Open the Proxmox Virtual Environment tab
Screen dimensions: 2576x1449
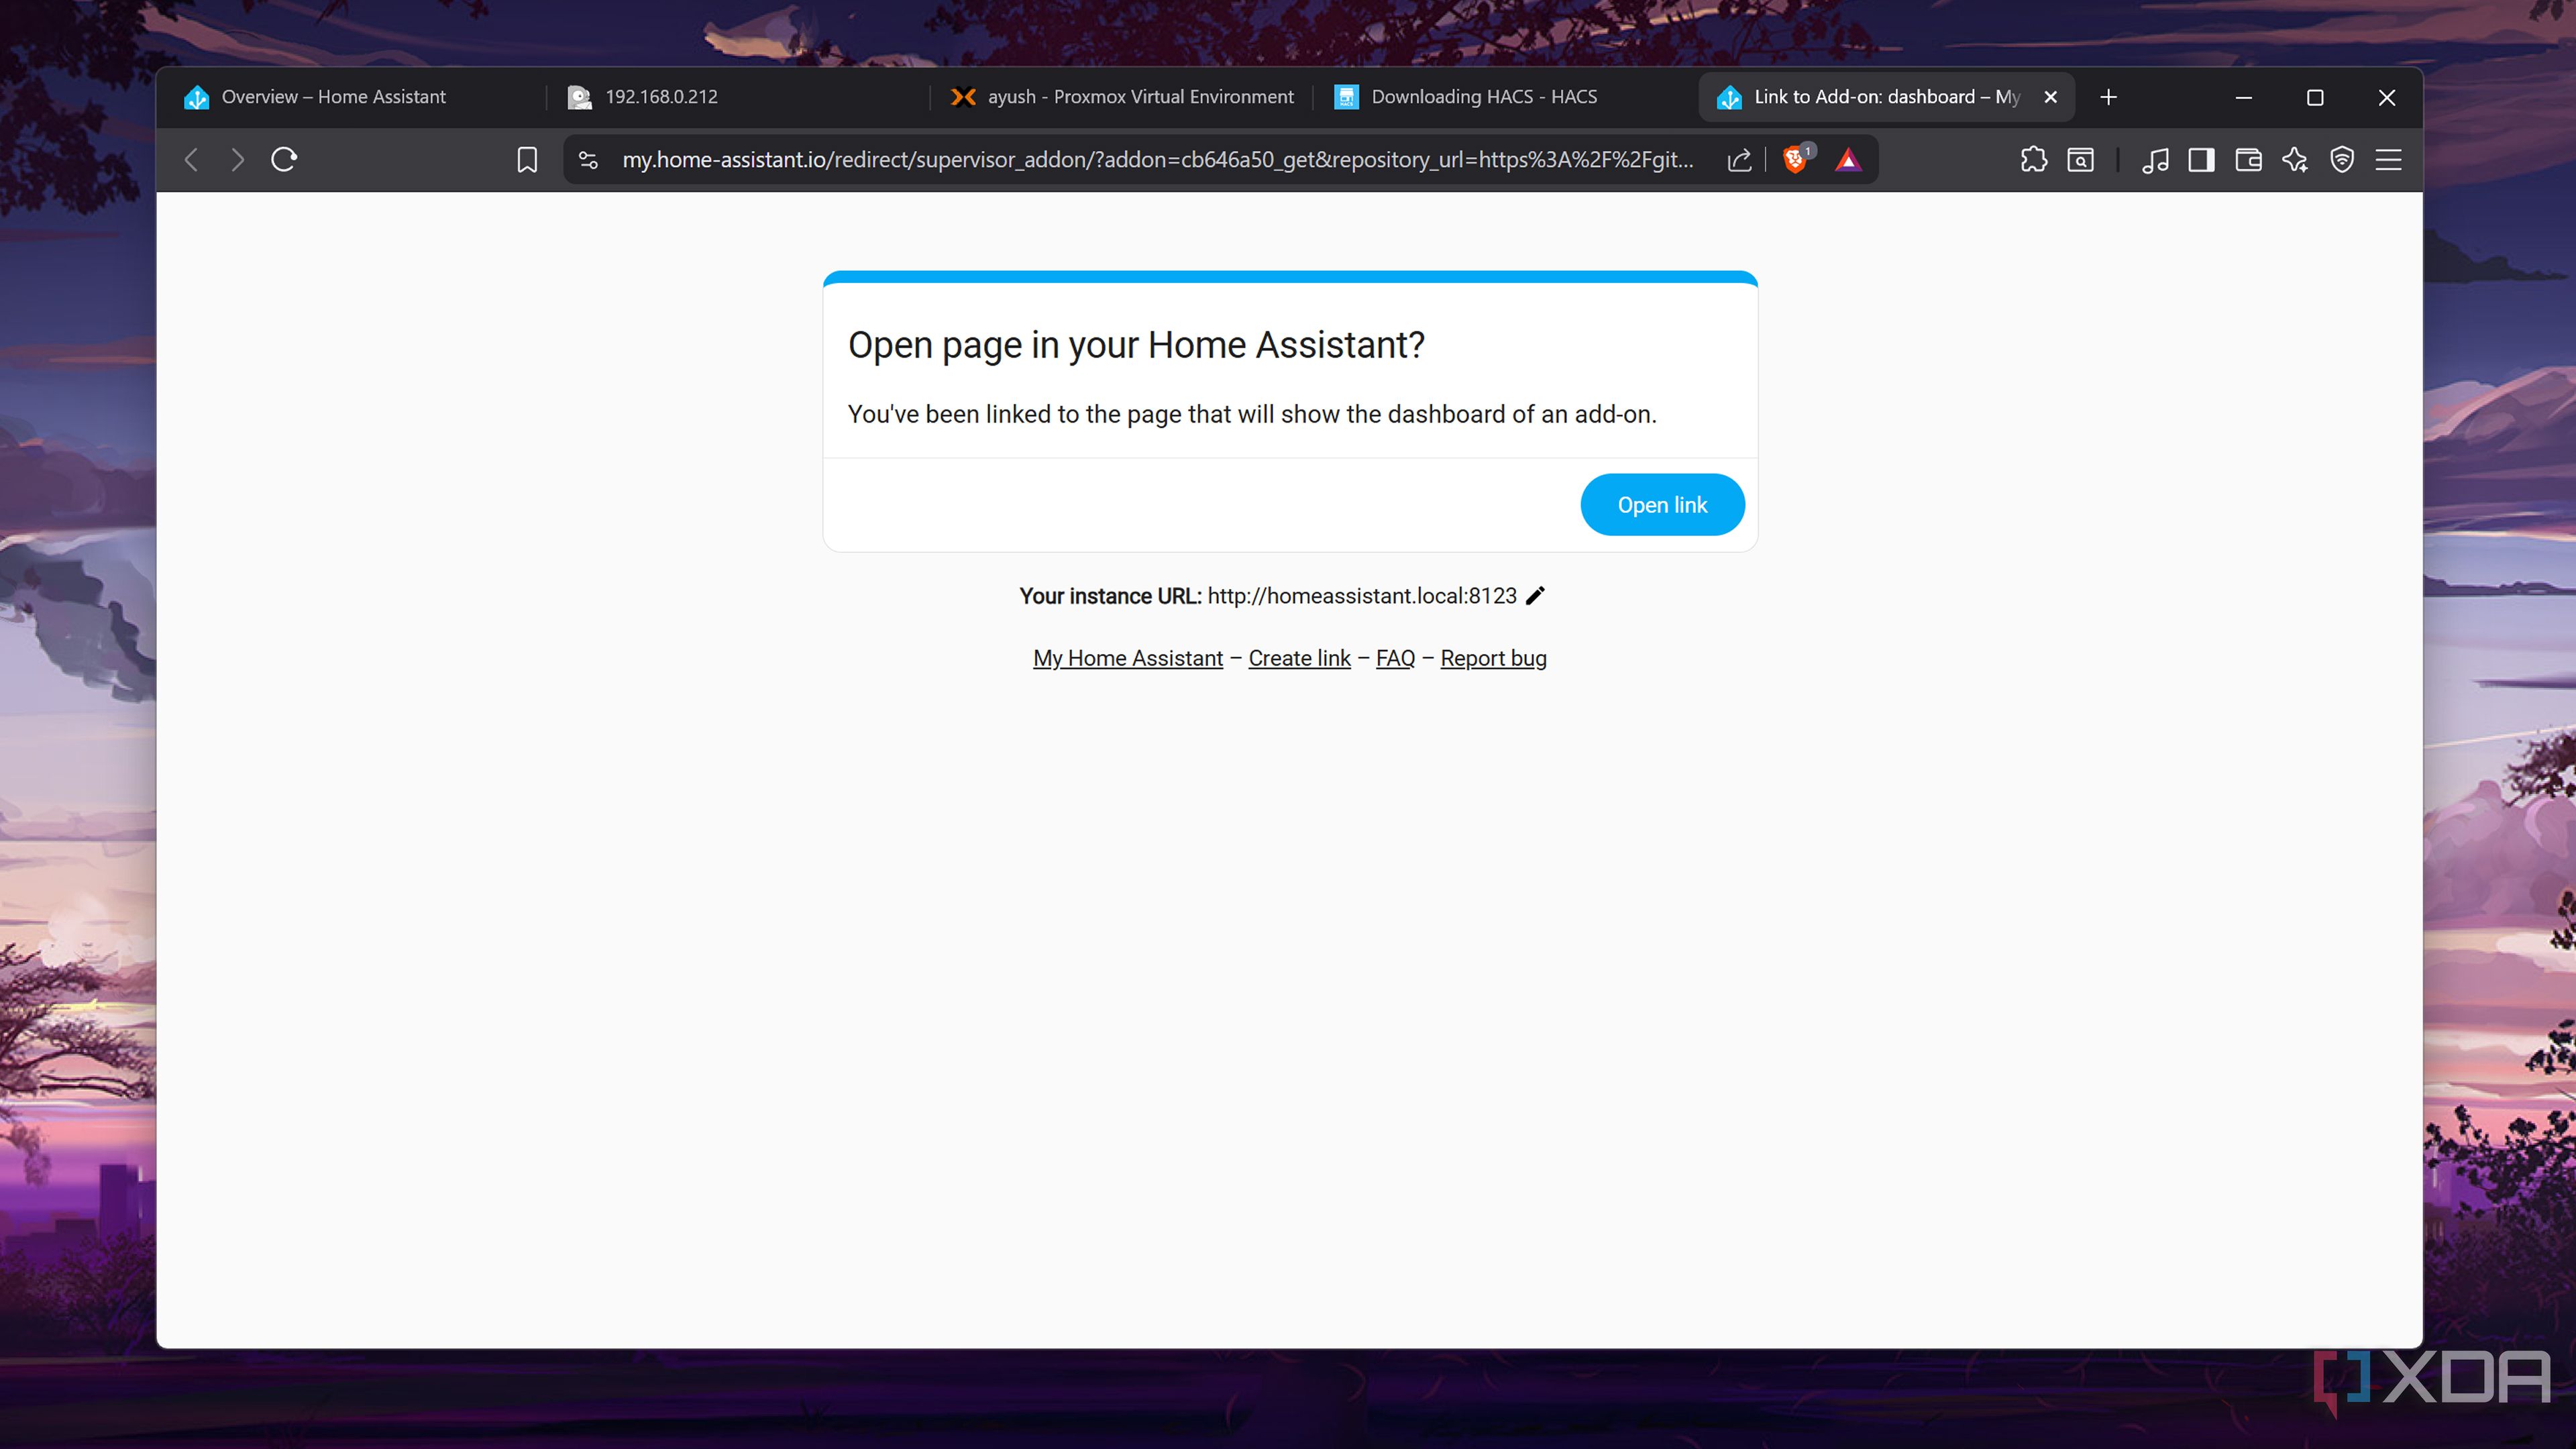point(1122,97)
